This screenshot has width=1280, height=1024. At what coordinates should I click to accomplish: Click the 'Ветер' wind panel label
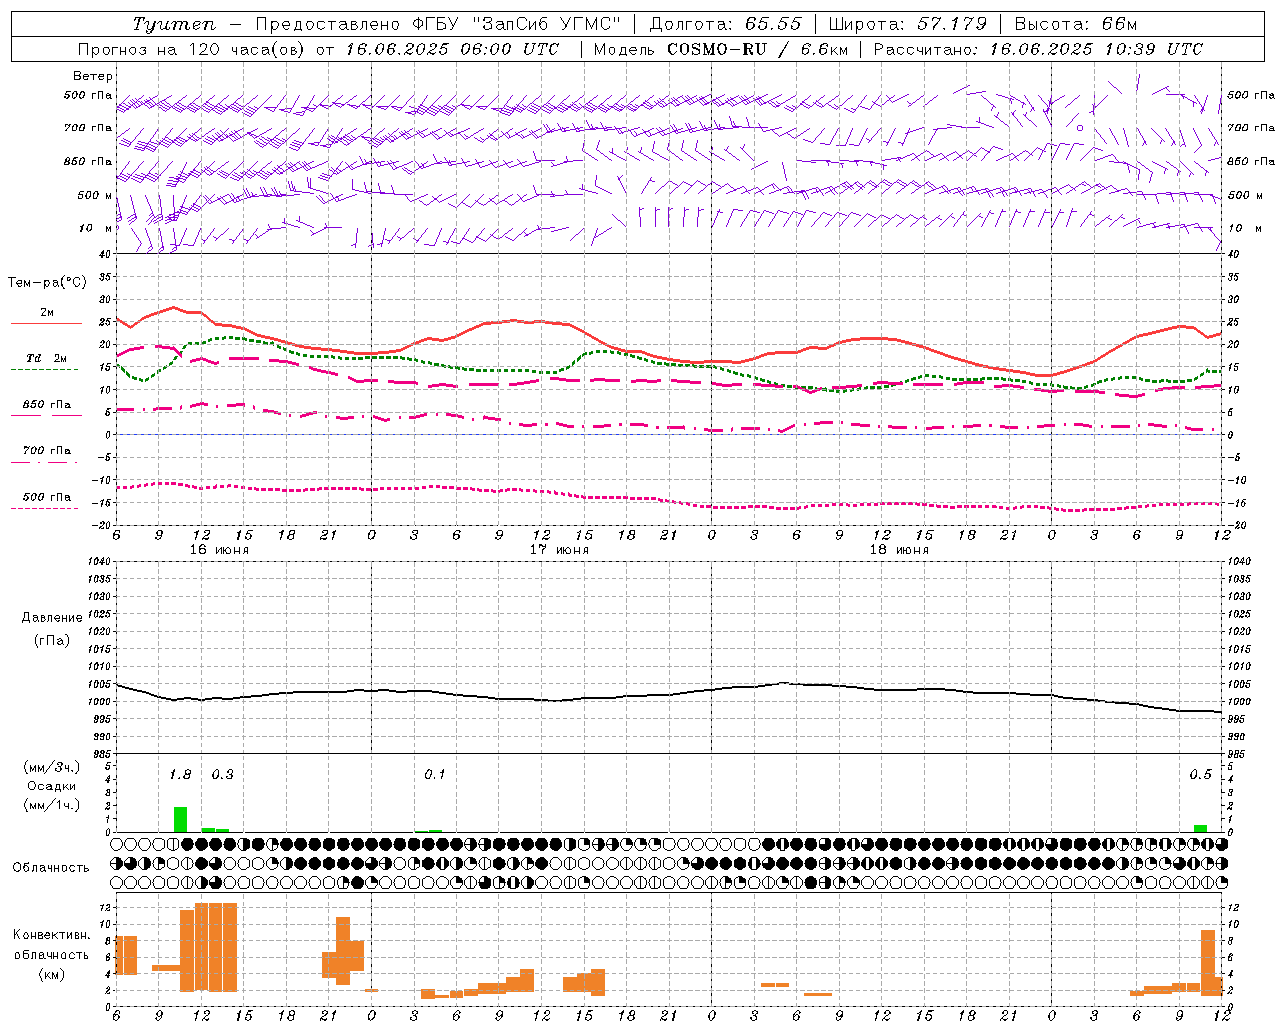(x=93, y=76)
